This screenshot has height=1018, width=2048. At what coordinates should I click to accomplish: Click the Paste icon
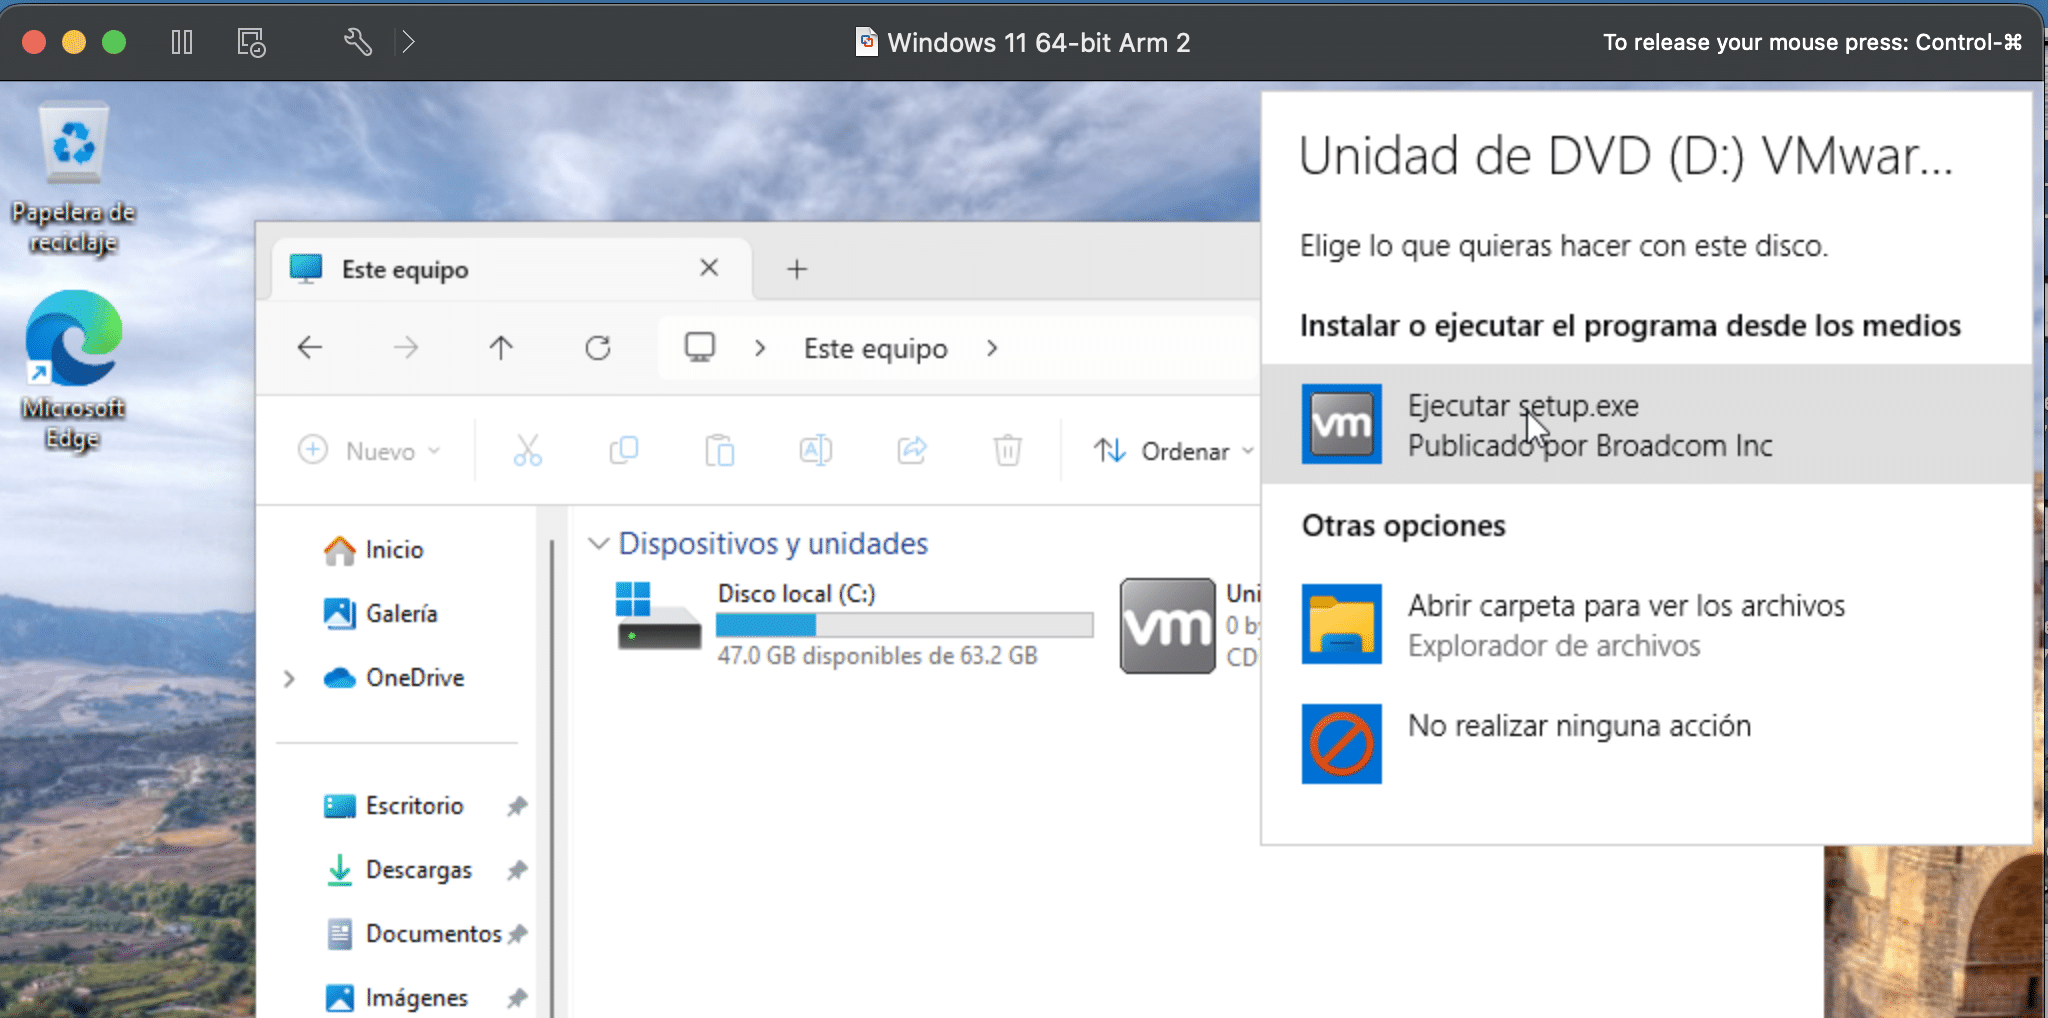coord(719,450)
